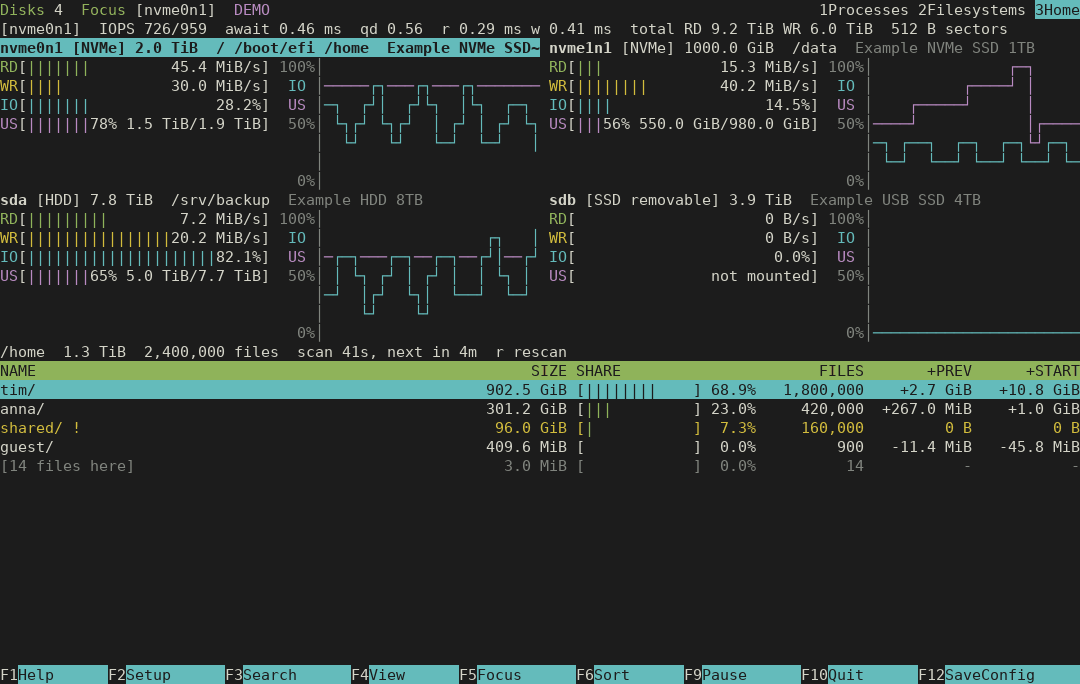Click 'Example HDD 8TB' description
Viewport: 1080px width, 684px height.
pyautogui.click(x=355, y=200)
